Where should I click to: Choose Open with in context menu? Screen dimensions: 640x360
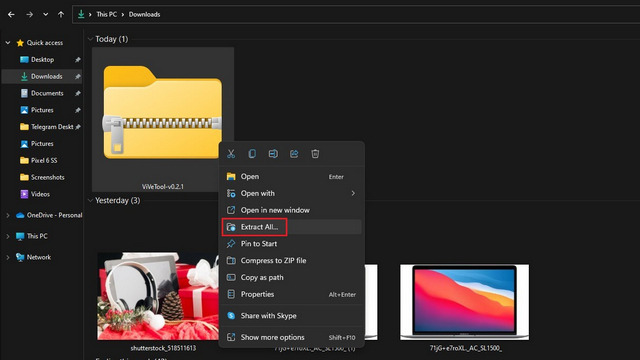[x=291, y=193]
